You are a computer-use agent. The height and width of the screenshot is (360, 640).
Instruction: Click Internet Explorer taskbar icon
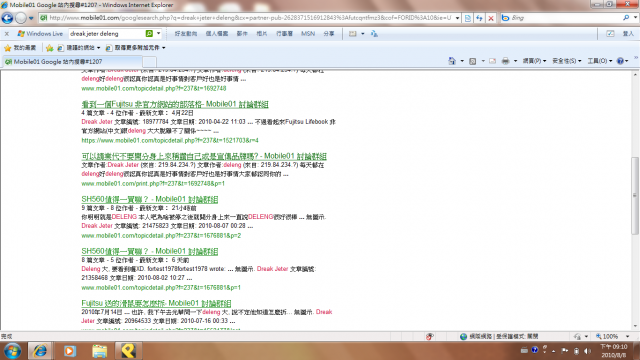point(40,351)
